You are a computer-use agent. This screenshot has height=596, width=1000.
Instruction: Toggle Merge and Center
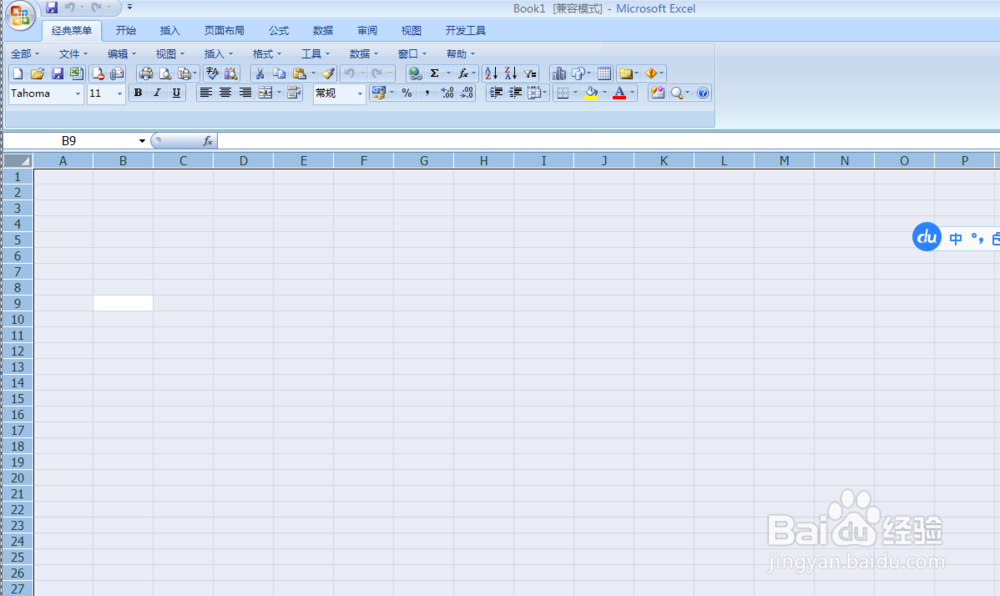(x=265, y=93)
